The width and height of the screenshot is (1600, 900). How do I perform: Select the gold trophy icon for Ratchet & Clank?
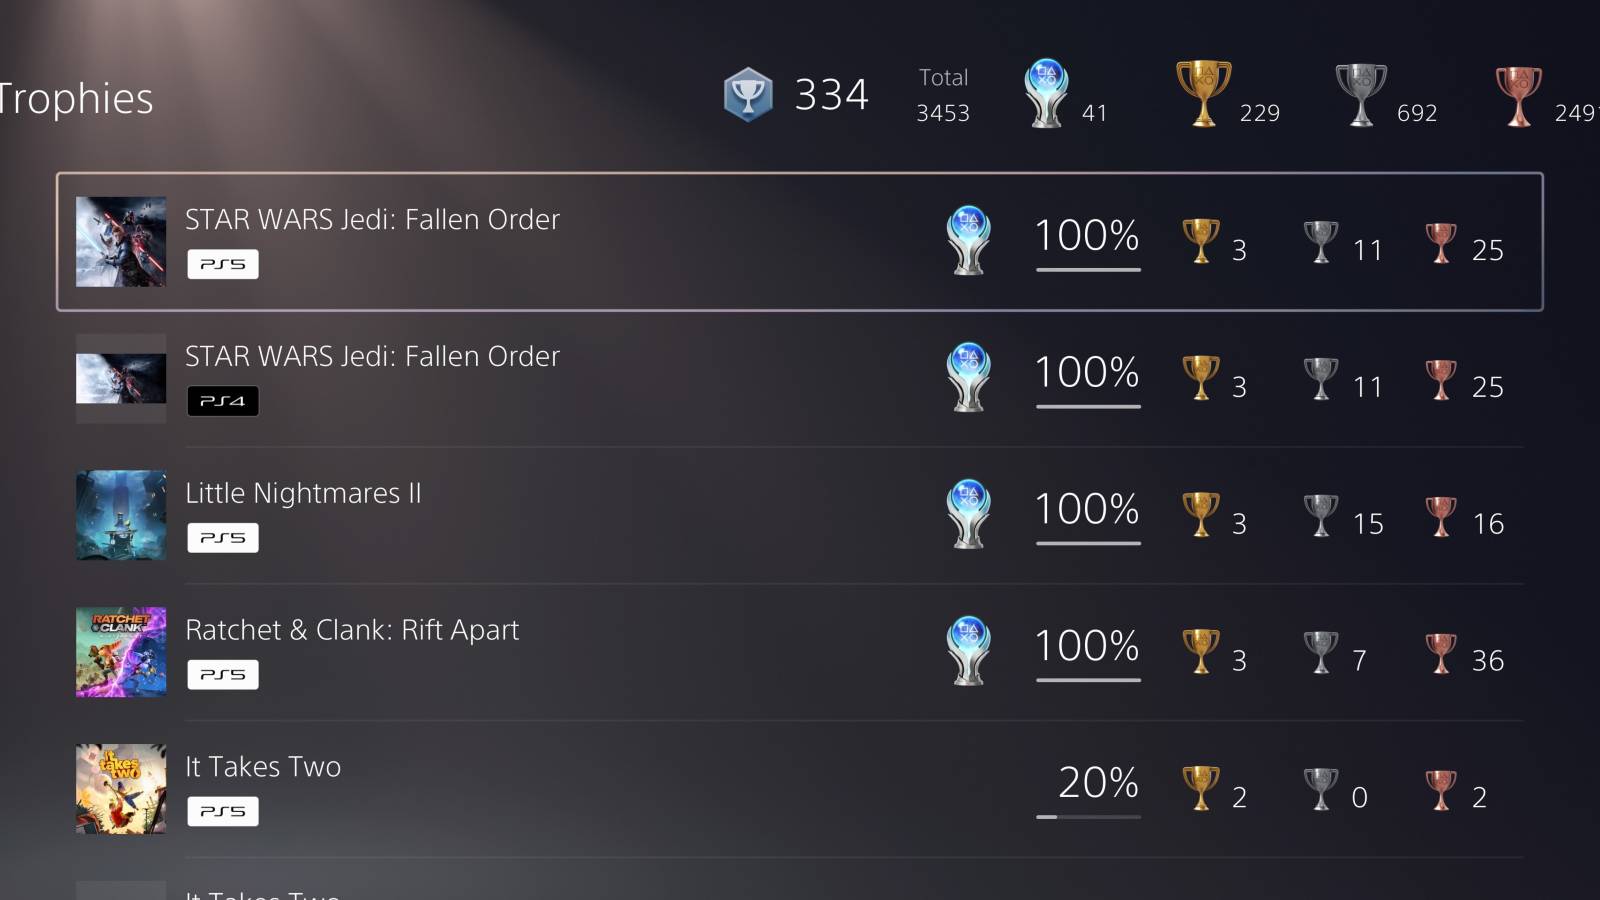(x=1198, y=649)
